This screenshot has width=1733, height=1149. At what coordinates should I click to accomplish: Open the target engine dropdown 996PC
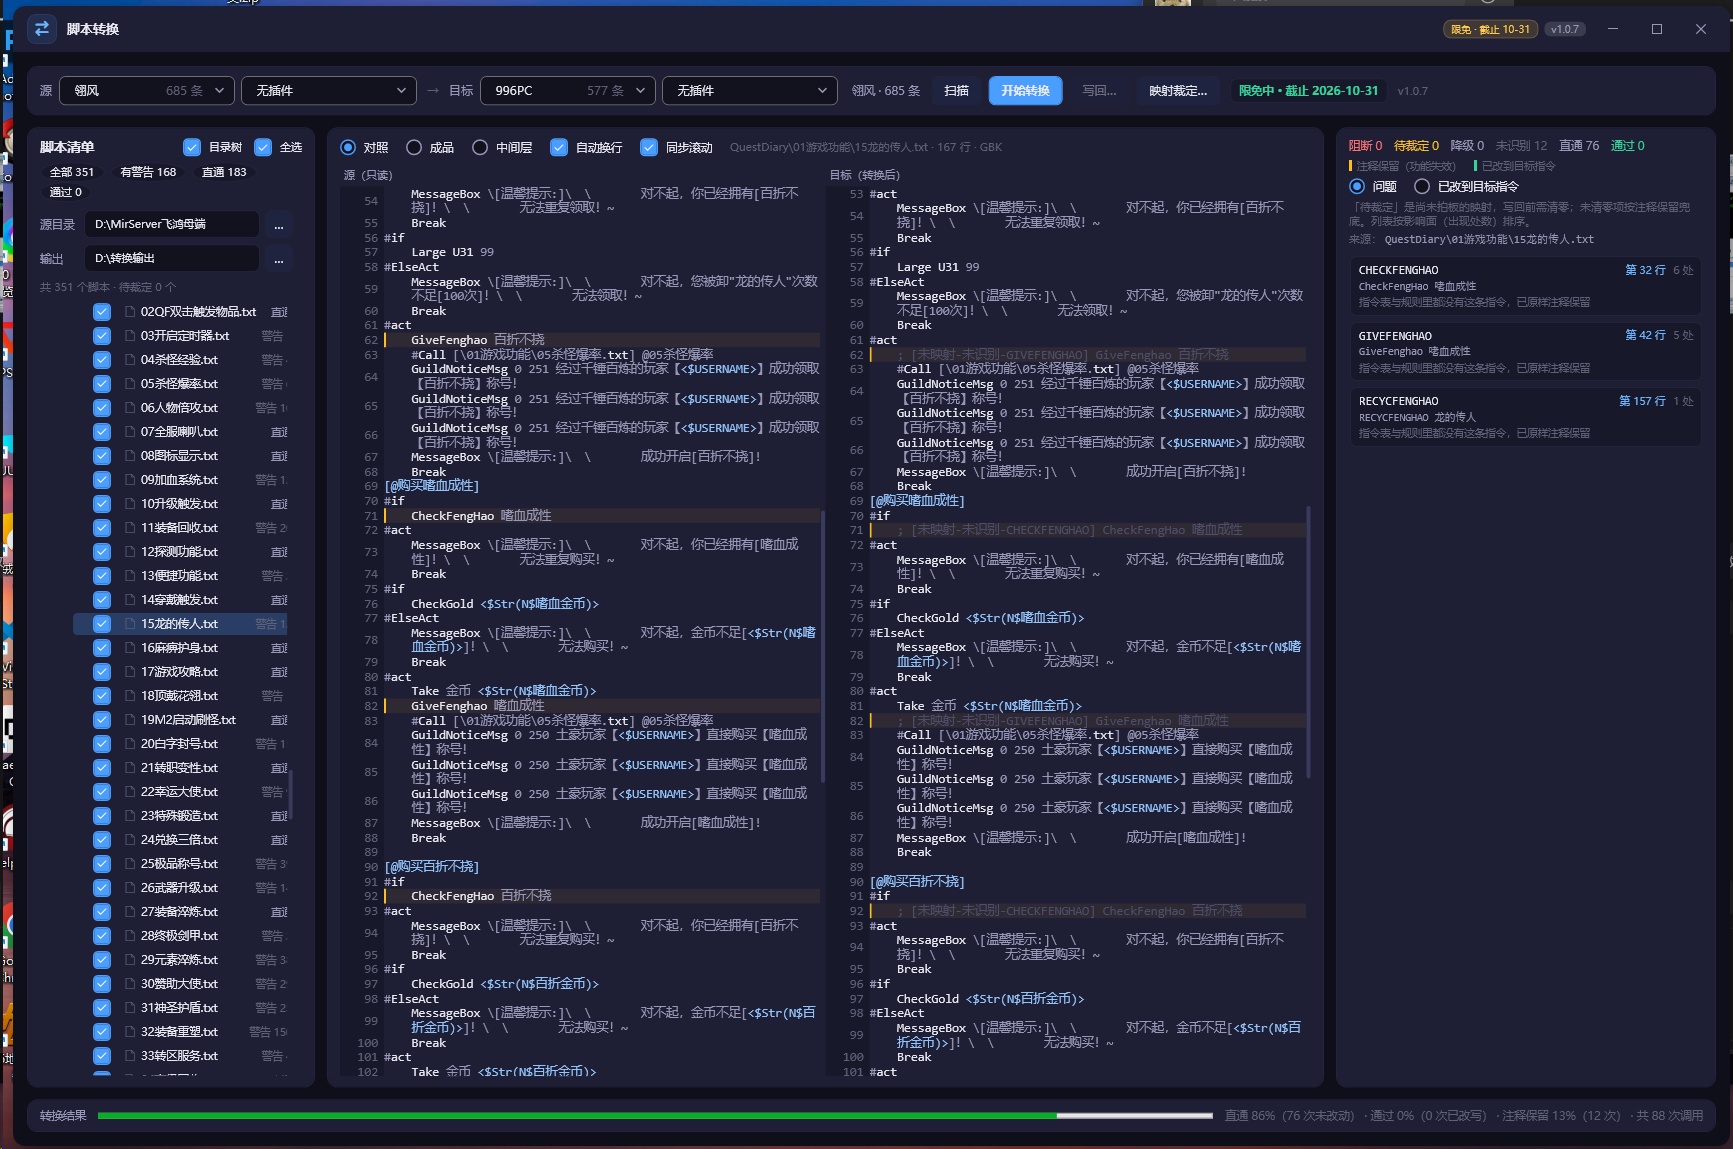click(568, 91)
